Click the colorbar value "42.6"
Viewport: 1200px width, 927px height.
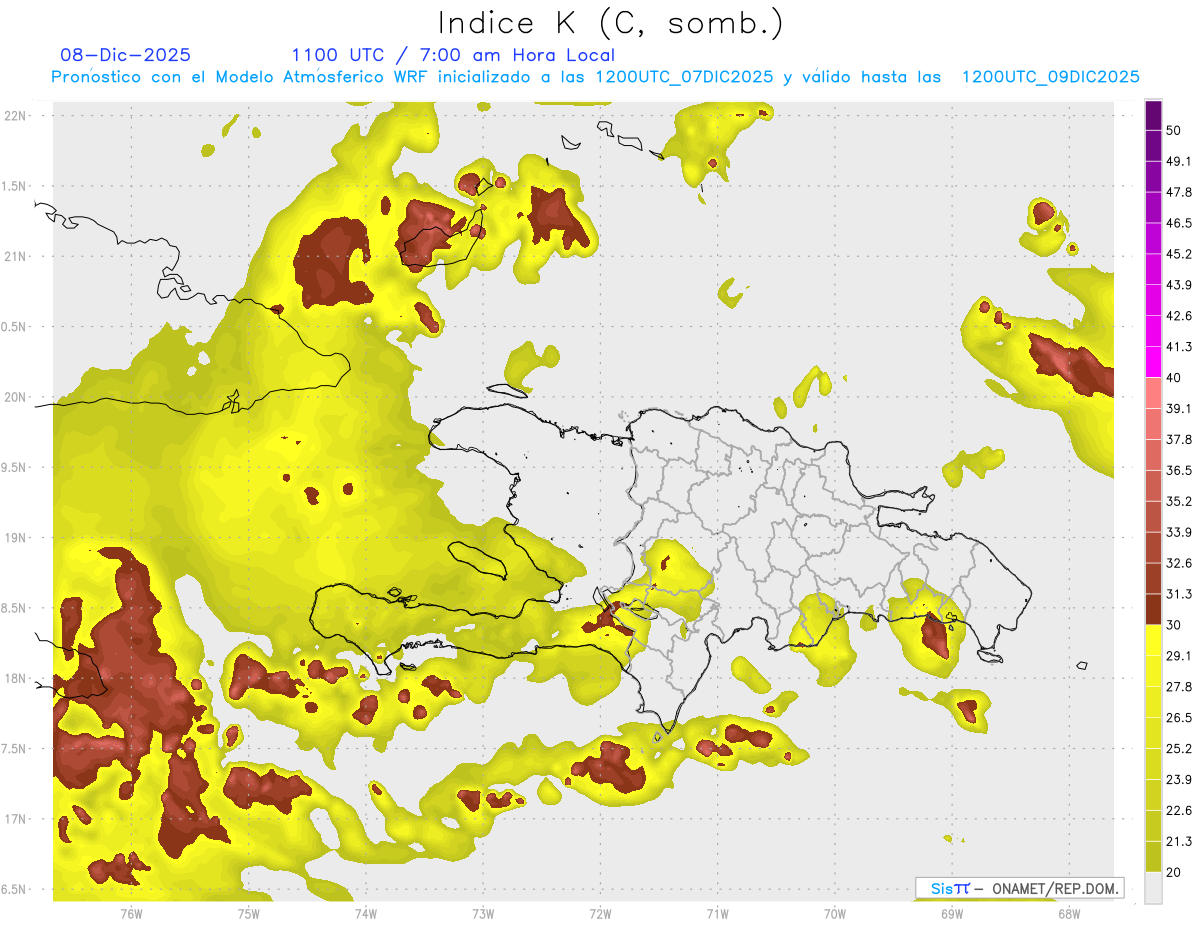coord(1179,316)
